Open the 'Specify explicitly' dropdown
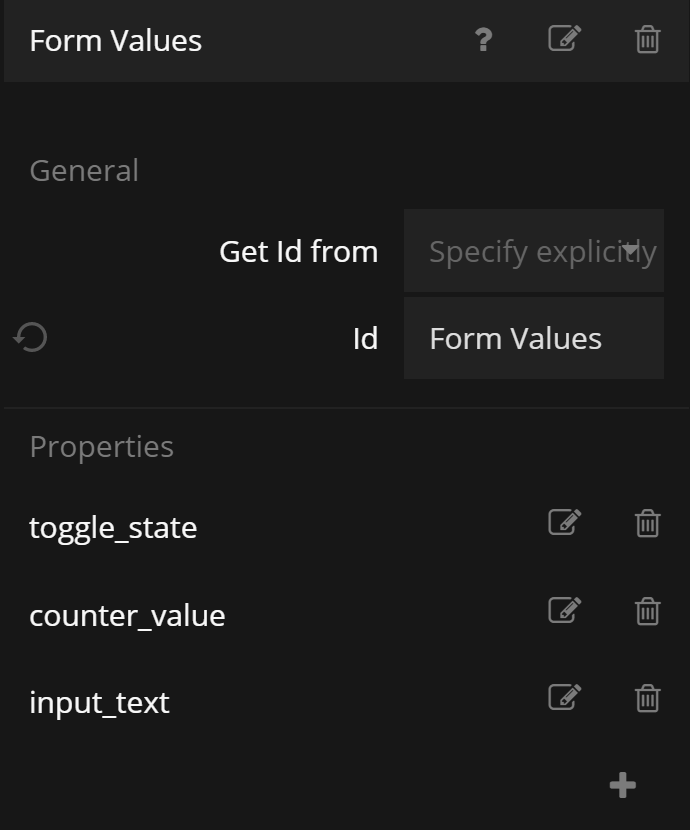 coord(534,251)
